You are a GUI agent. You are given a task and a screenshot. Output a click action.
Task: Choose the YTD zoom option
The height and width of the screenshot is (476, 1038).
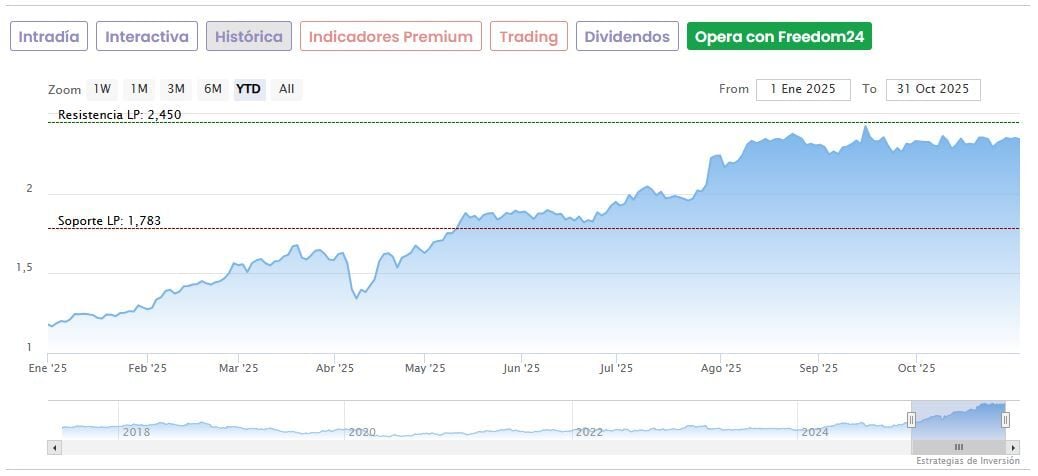pos(248,89)
